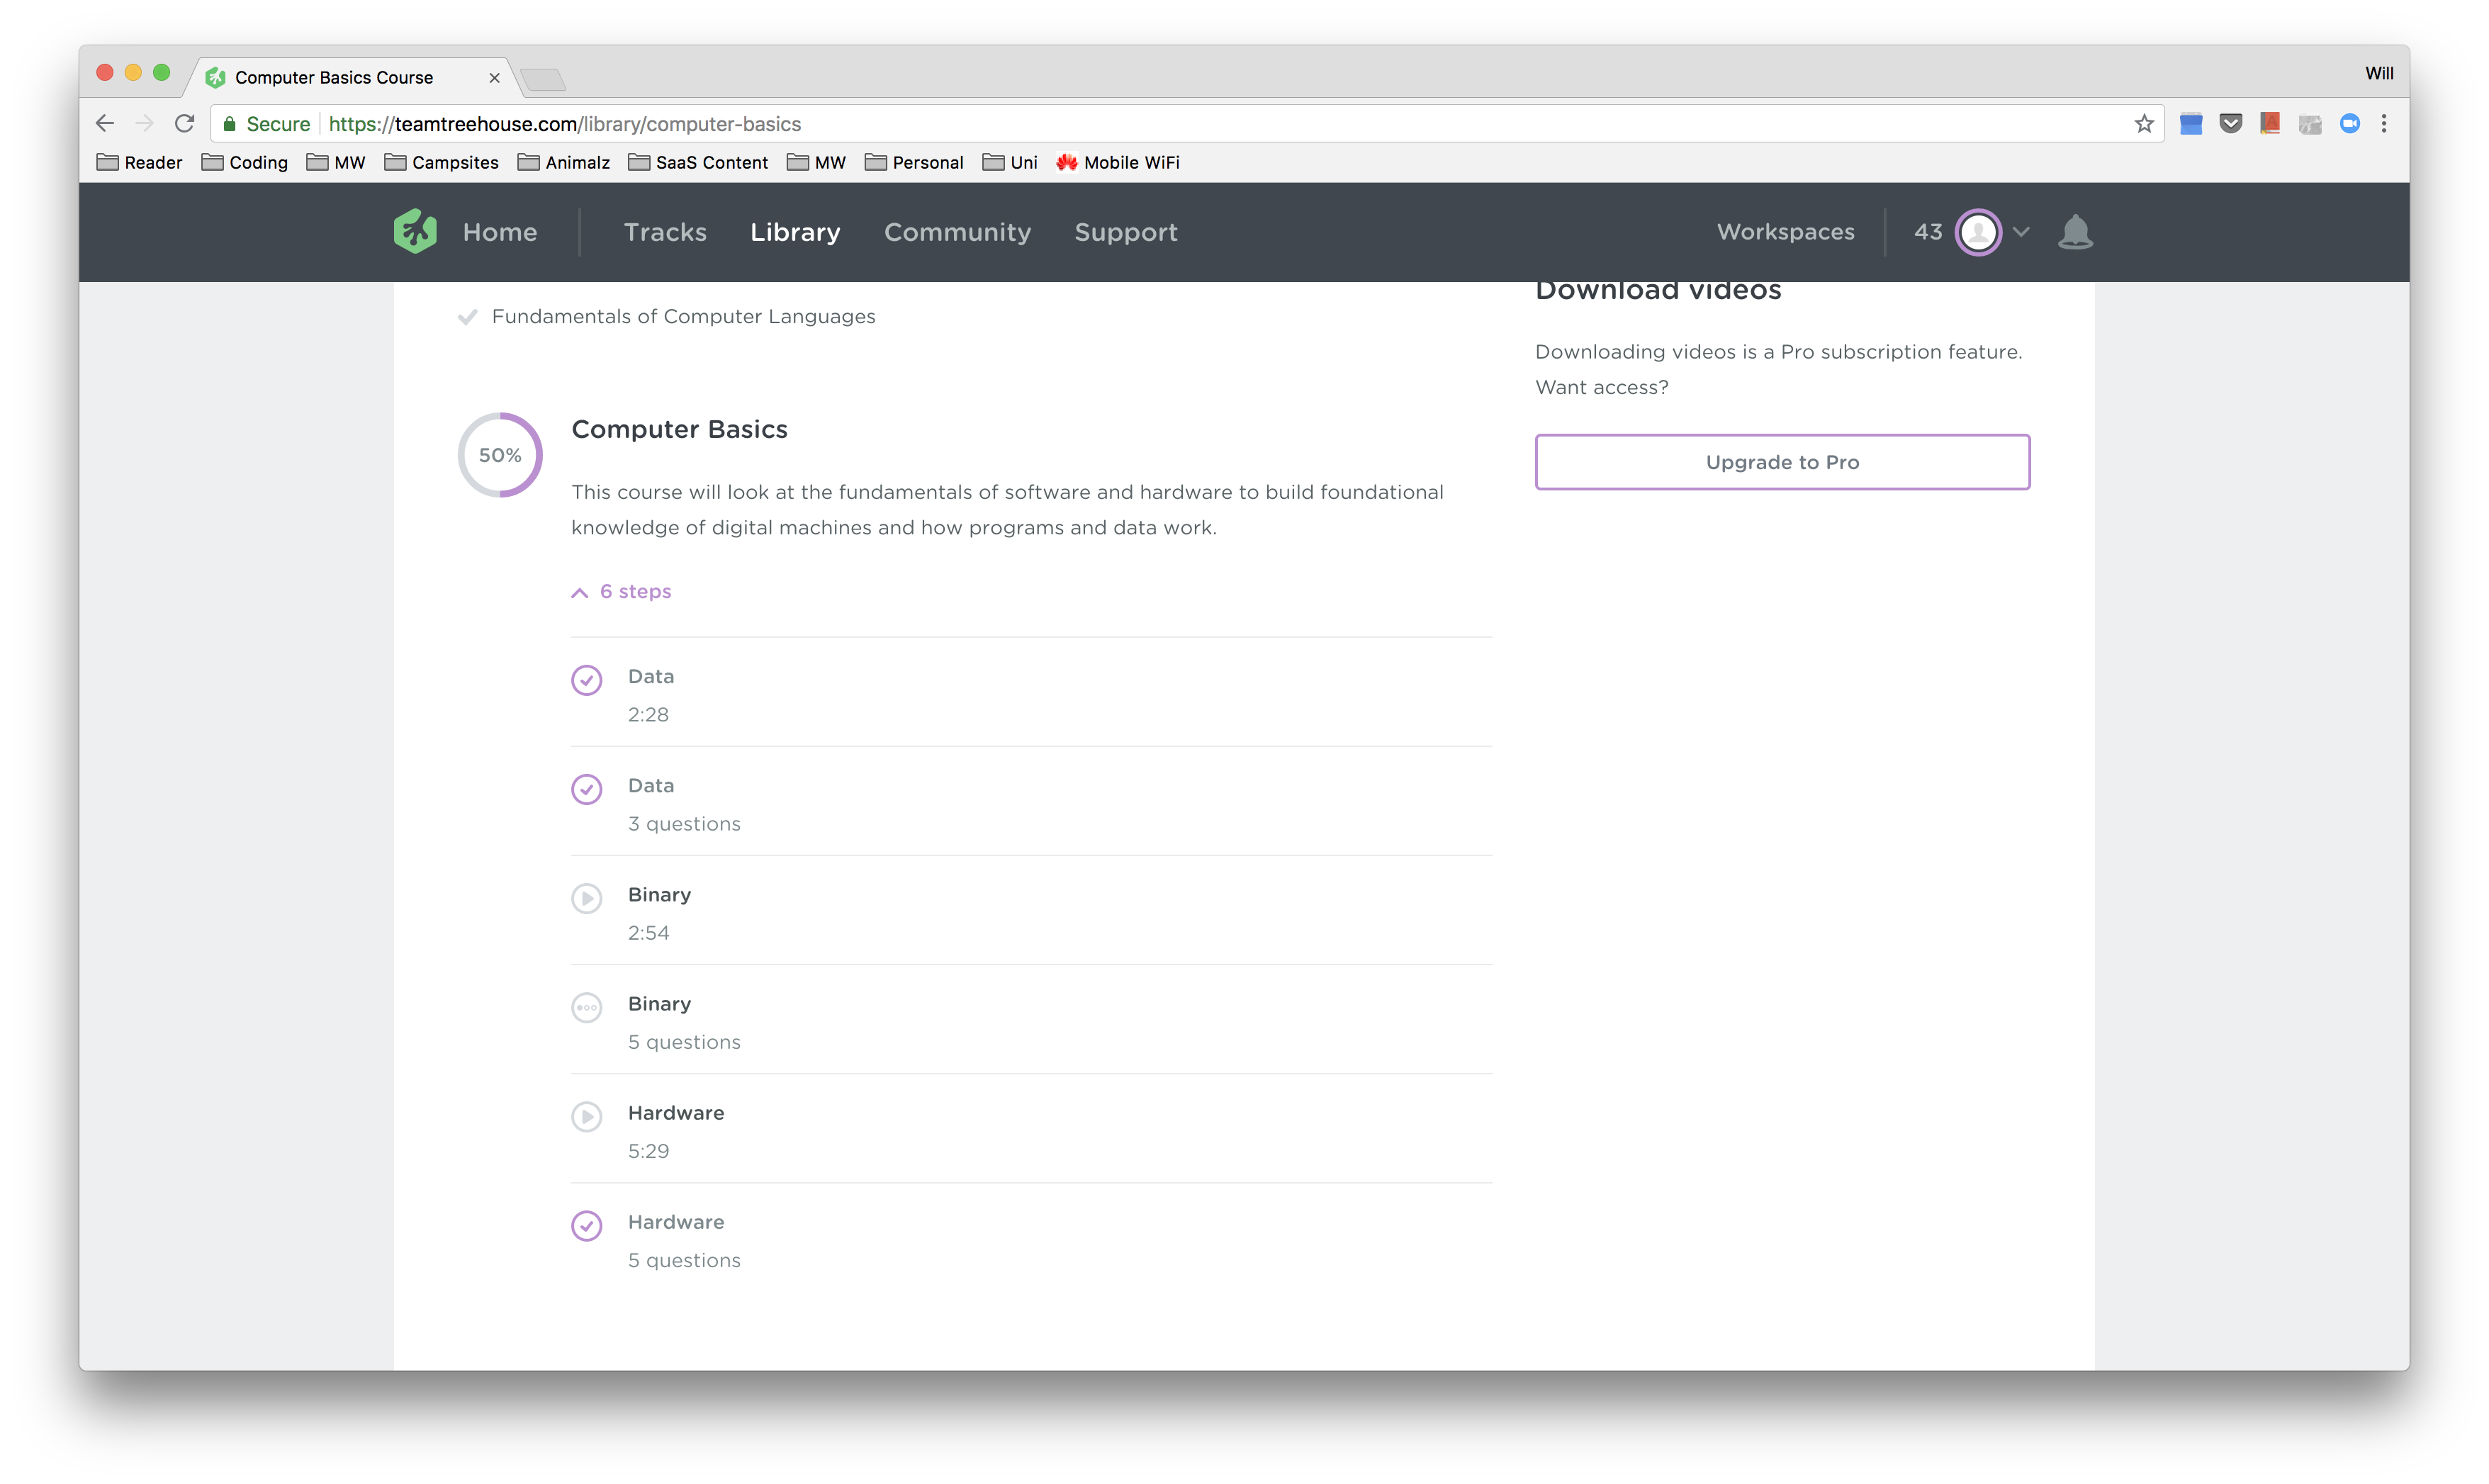Click the Data quiz completed checkmark
The width and height of the screenshot is (2489, 1484).
click(x=587, y=789)
